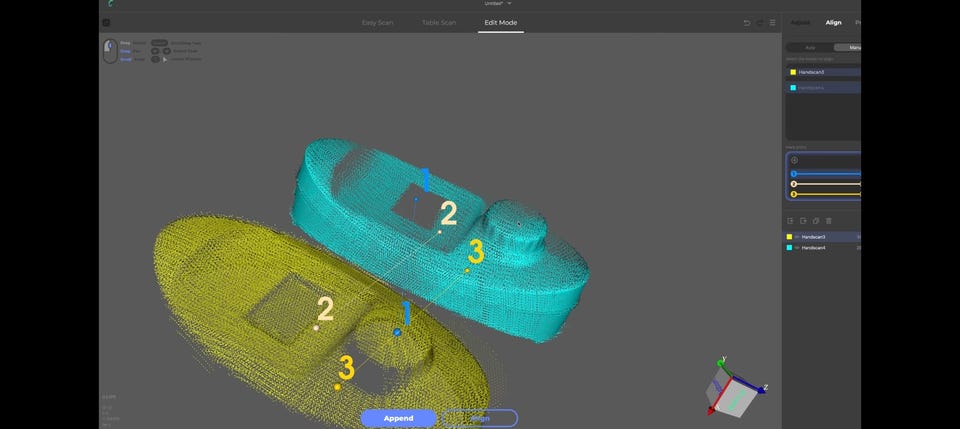
Task: Switch to Easy Scan tab
Action: click(x=377, y=23)
